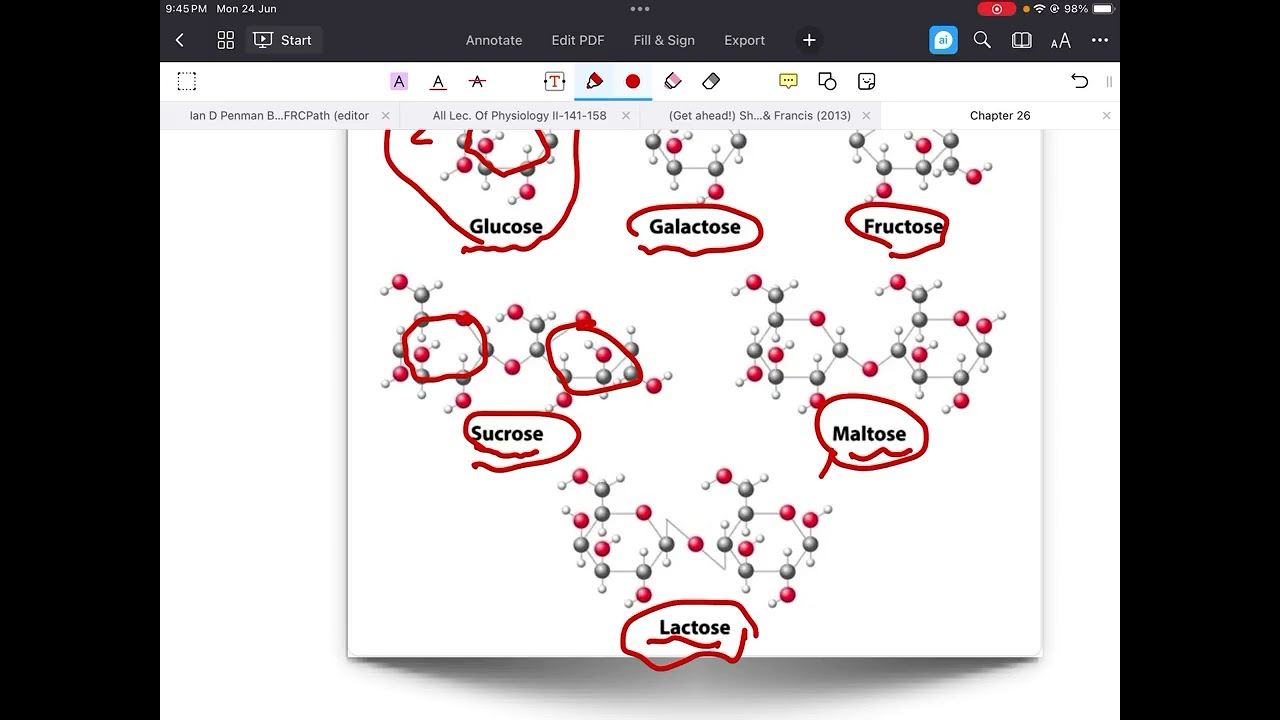Tap the battery status icon
This screenshot has height=720, width=1280.
coord(1103,8)
